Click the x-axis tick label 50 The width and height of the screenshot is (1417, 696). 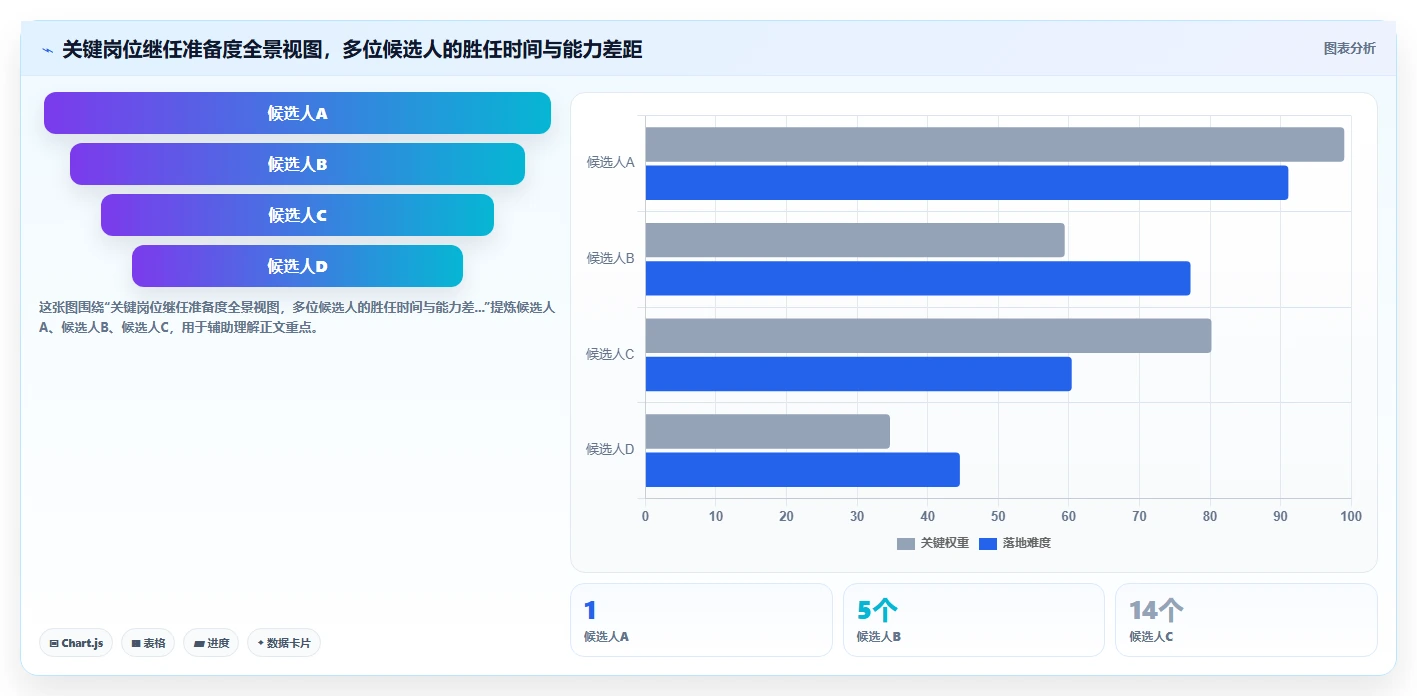pos(998,516)
